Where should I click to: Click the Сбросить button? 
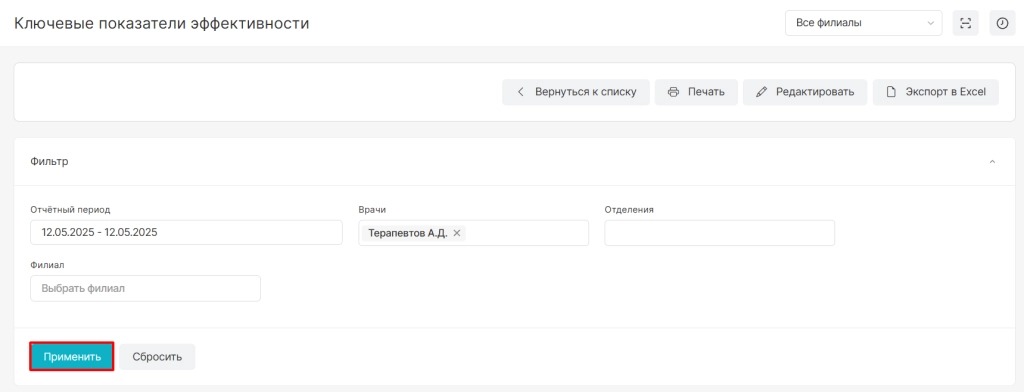157,357
